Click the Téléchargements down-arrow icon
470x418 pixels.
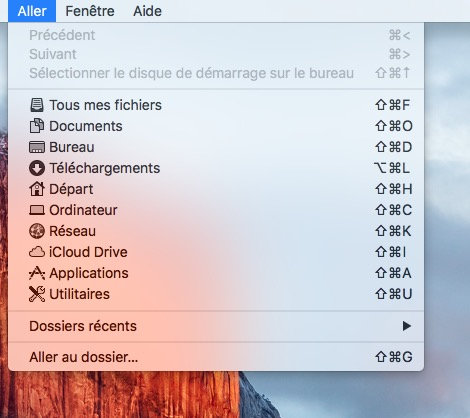pos(37,168)
